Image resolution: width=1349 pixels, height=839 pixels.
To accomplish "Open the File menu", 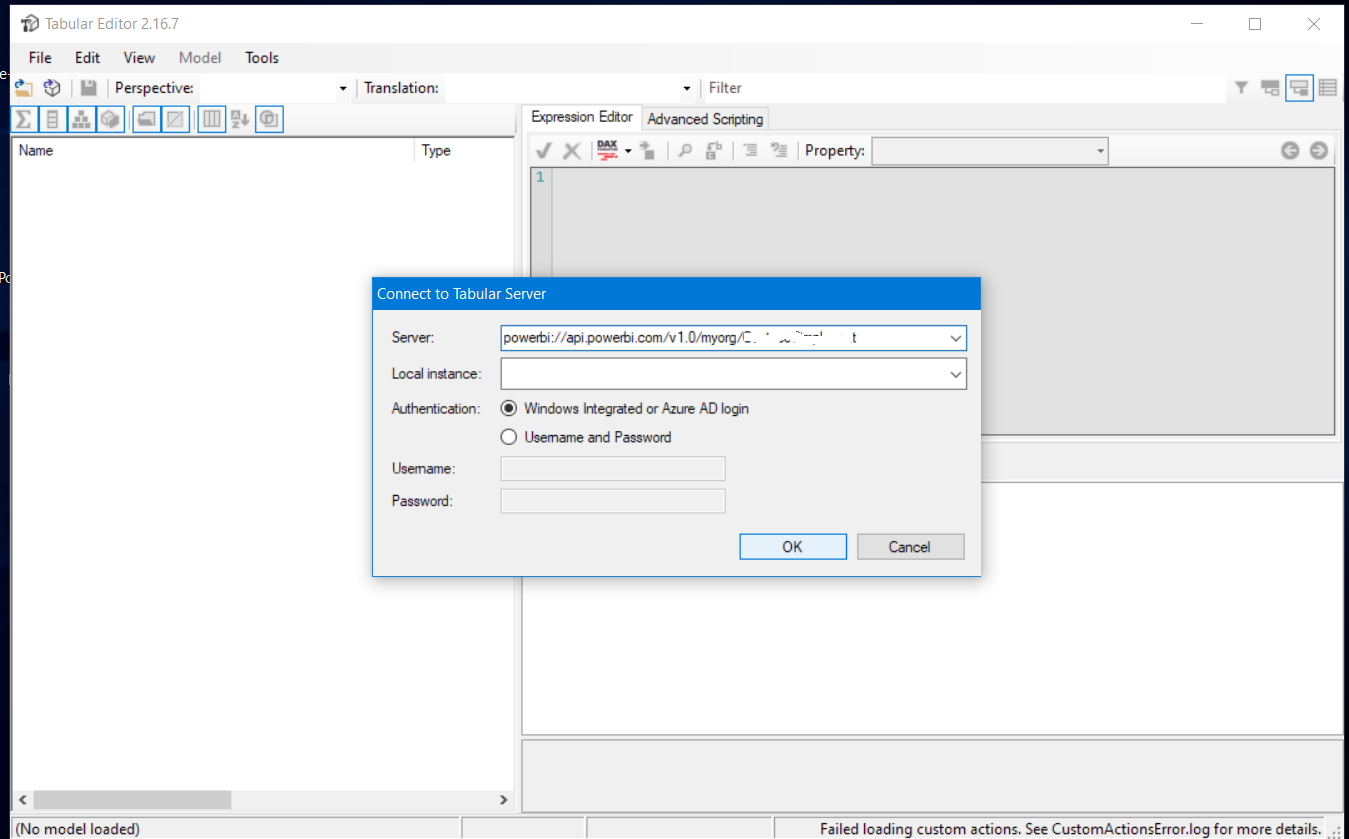I will (x=40, y=57).
